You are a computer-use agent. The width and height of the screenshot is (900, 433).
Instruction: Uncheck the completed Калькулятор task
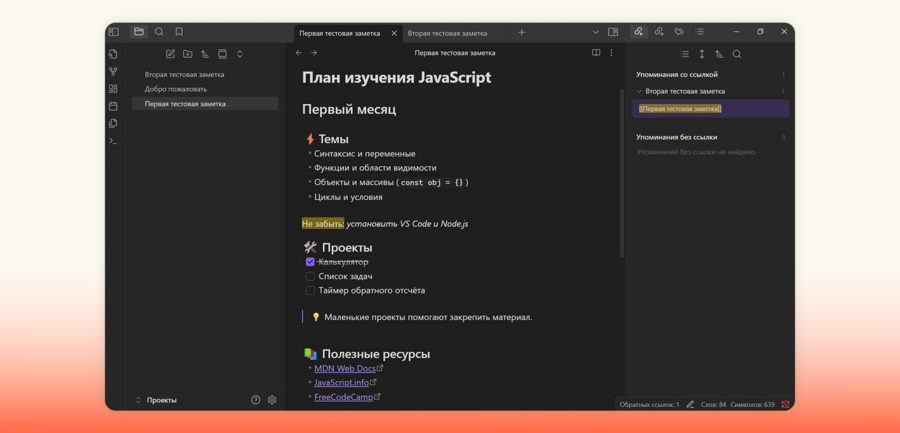pyautogui.click(x=310, y=262)
